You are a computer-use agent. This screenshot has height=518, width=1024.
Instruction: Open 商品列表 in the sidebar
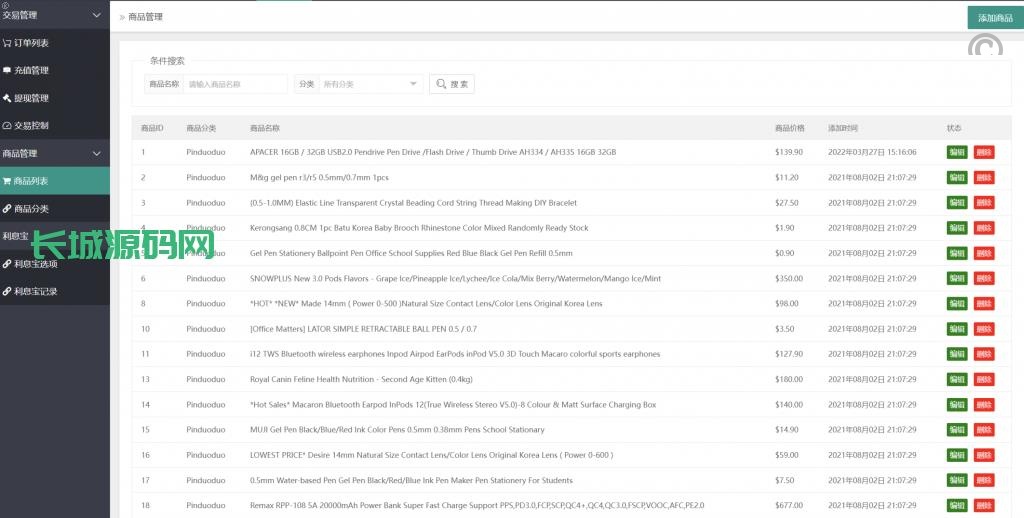31,181
